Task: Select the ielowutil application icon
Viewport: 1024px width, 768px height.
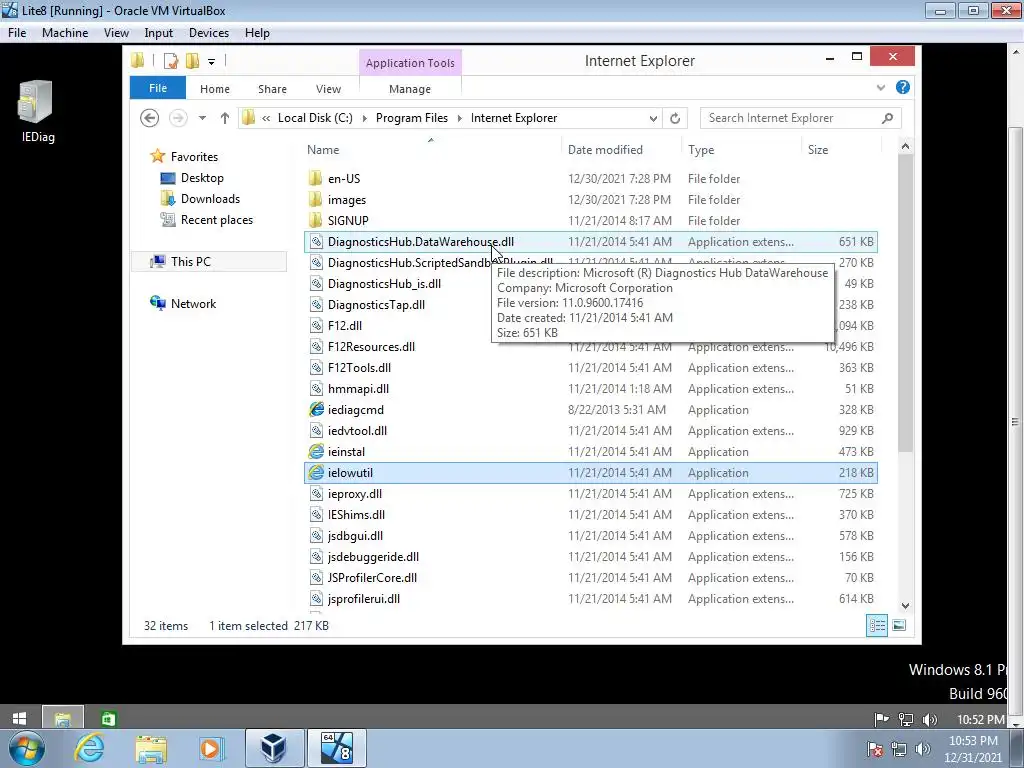Action: click(x=316, y=472)
